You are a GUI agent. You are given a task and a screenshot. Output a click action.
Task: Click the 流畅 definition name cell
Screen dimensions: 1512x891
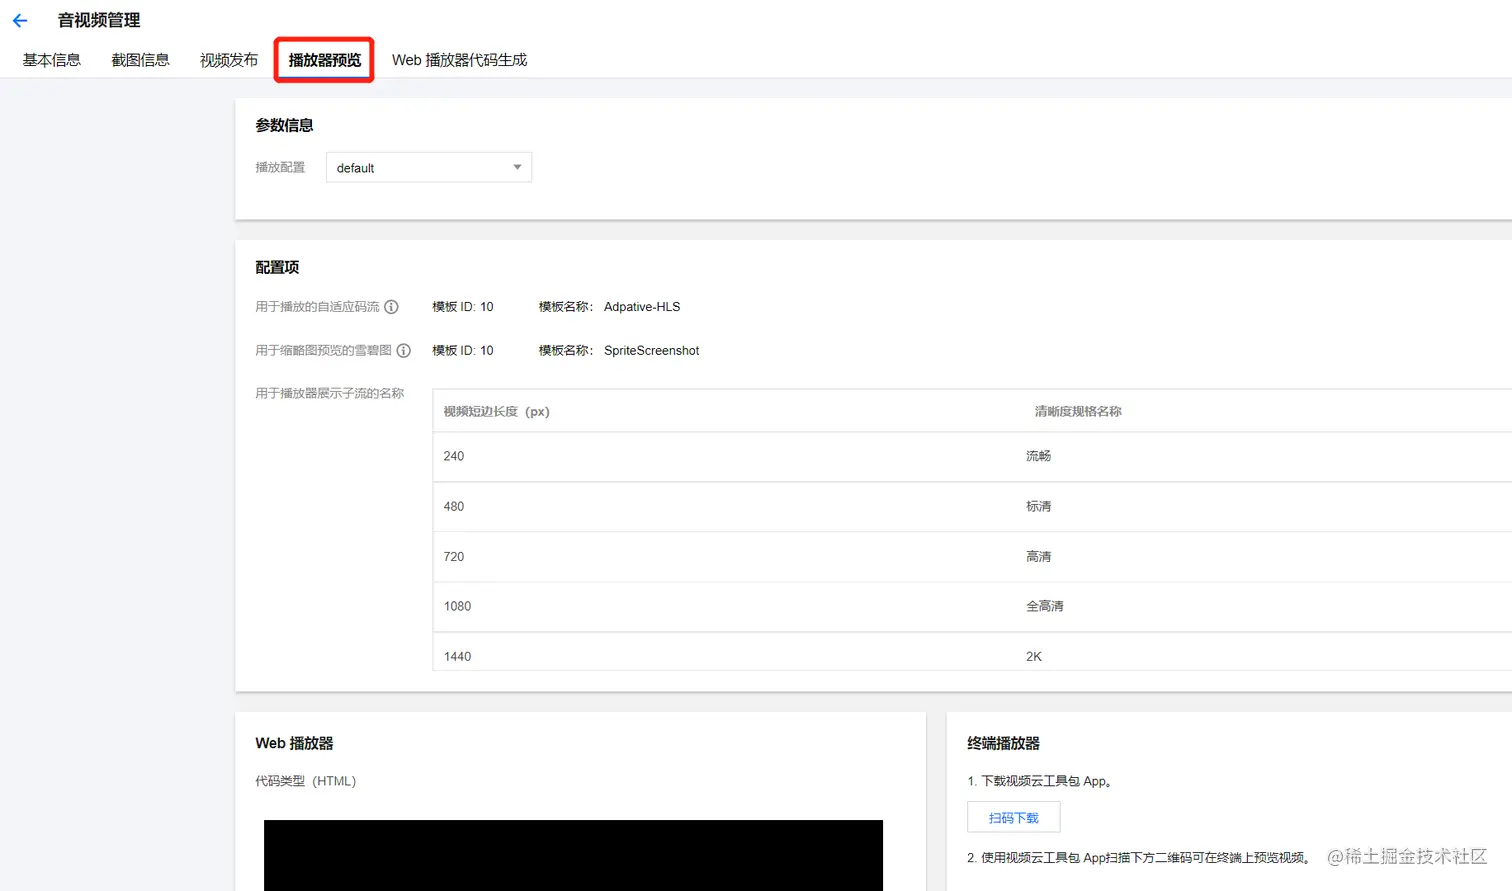[x=1039, y=456]
